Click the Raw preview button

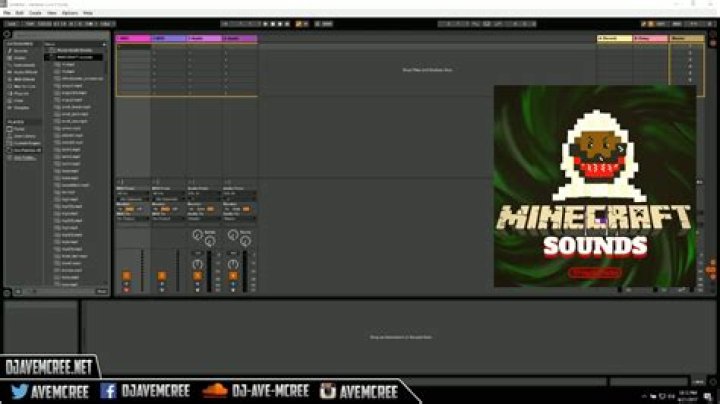tap(101, 292)
